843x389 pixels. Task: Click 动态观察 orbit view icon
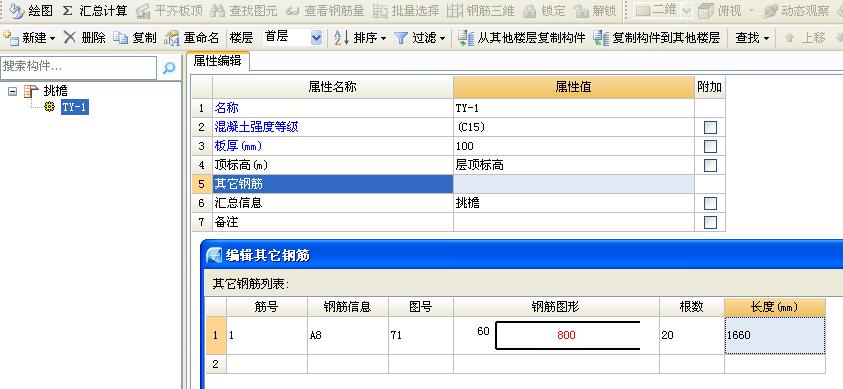click(x=770, y=11)
